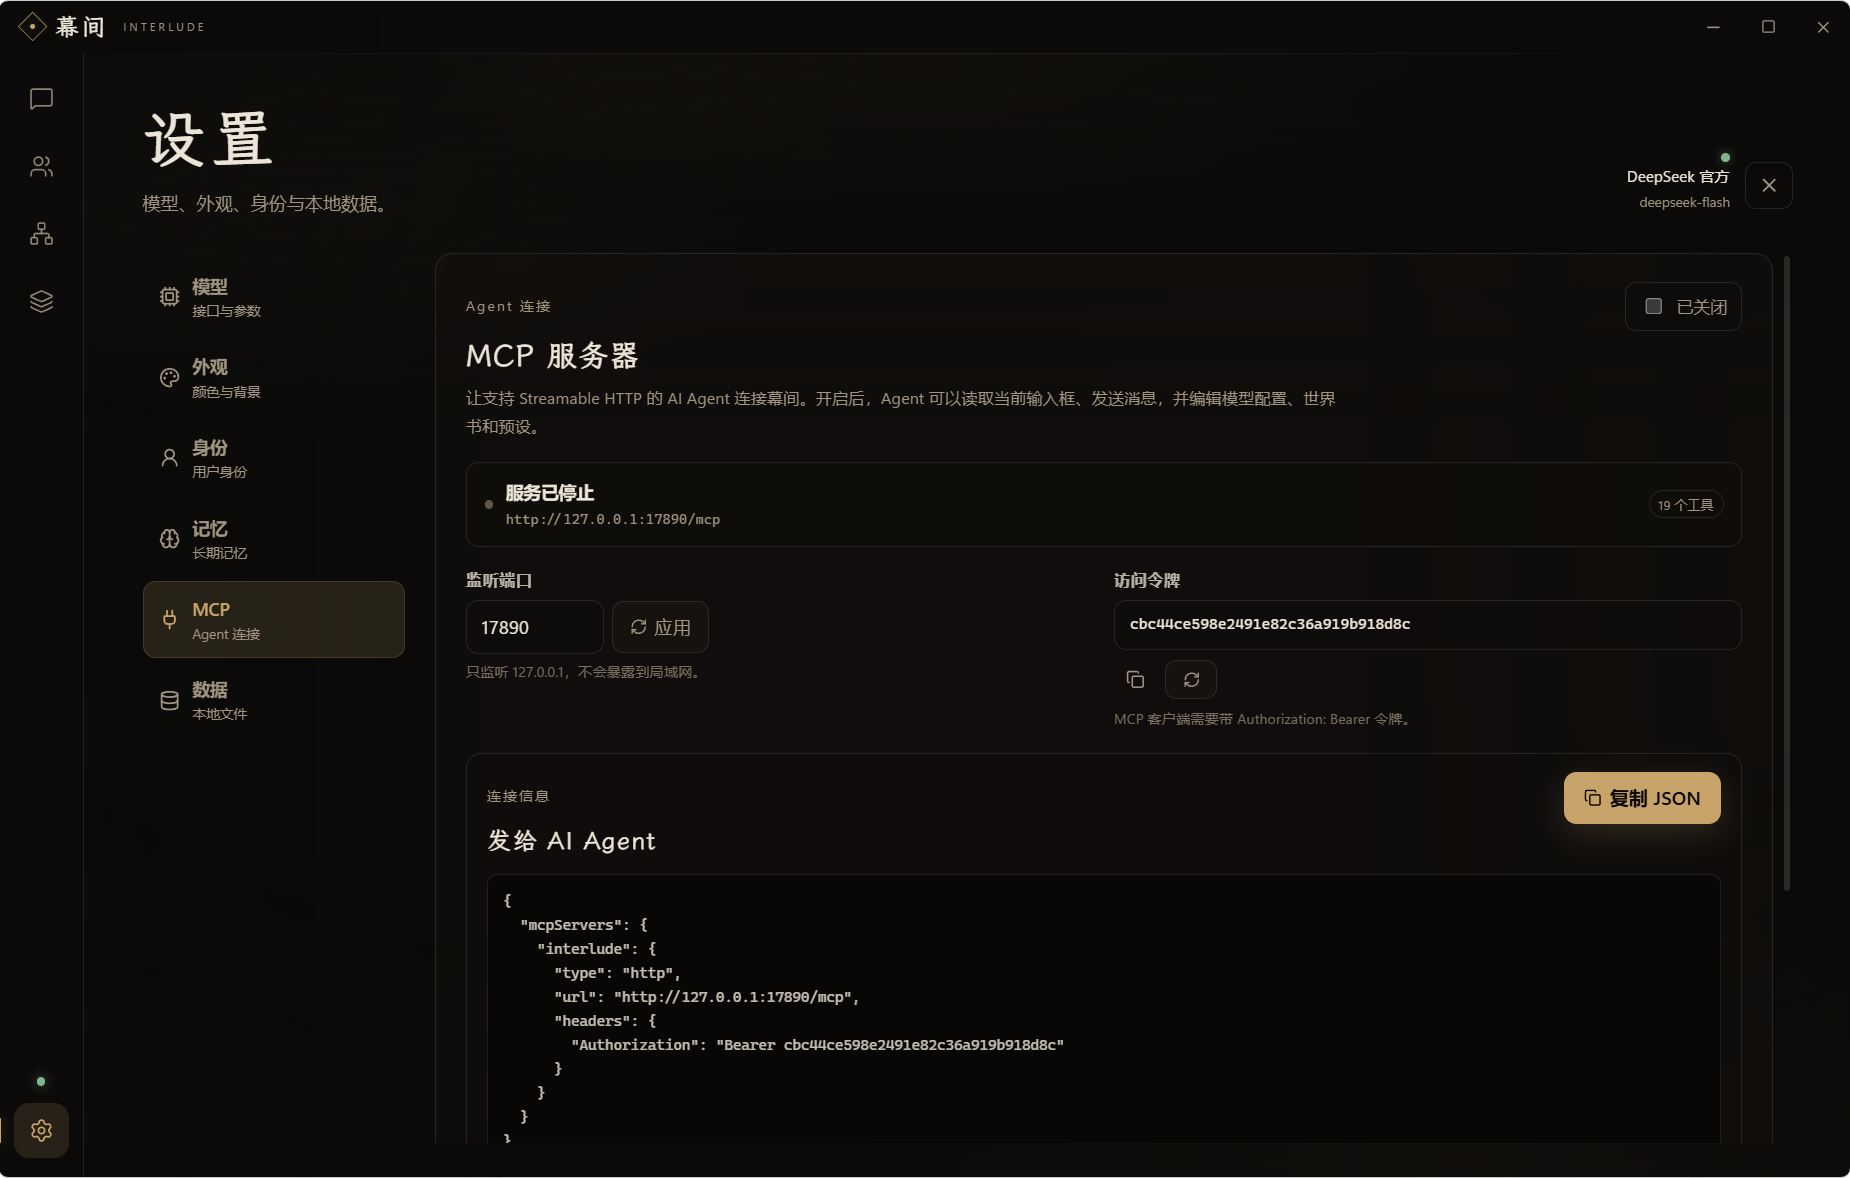This screenshot has width=1850, height=1178.
Task: Open the 外观 appearance section
Action: point(274,378)
